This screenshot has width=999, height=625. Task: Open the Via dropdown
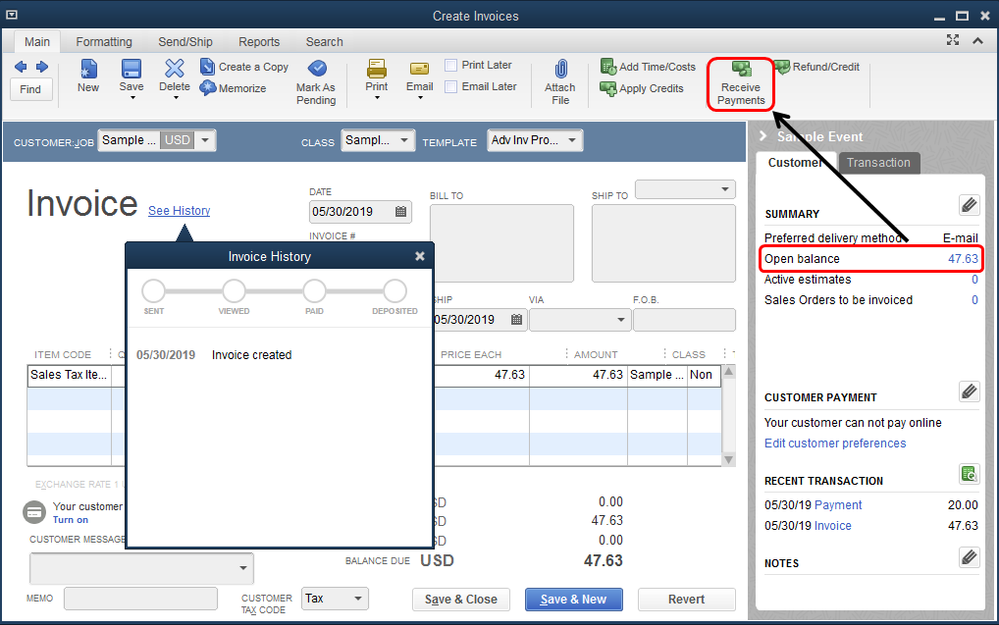(621, 319)
